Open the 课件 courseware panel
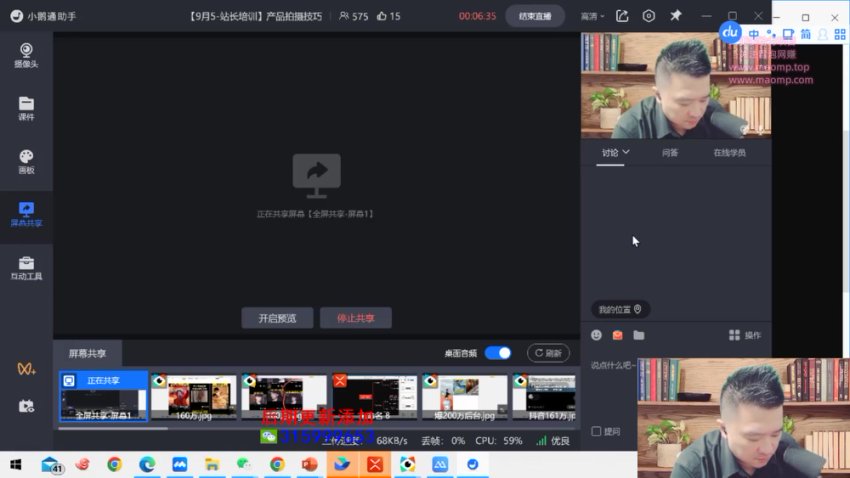850x478 pixels. (26, 108)
